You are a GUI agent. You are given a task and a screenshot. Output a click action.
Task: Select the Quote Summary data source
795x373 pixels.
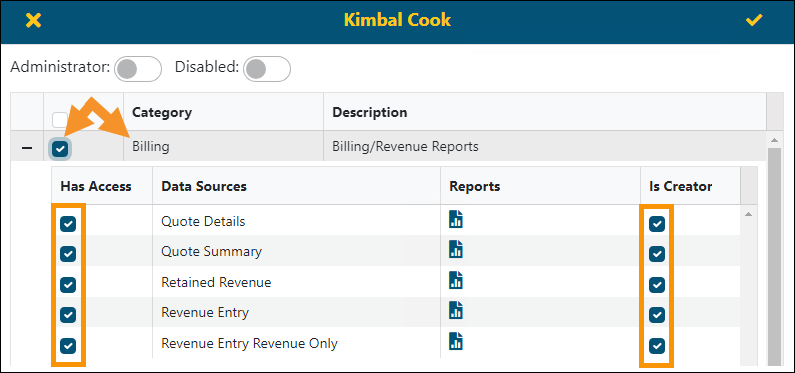(x=211, y=251)
